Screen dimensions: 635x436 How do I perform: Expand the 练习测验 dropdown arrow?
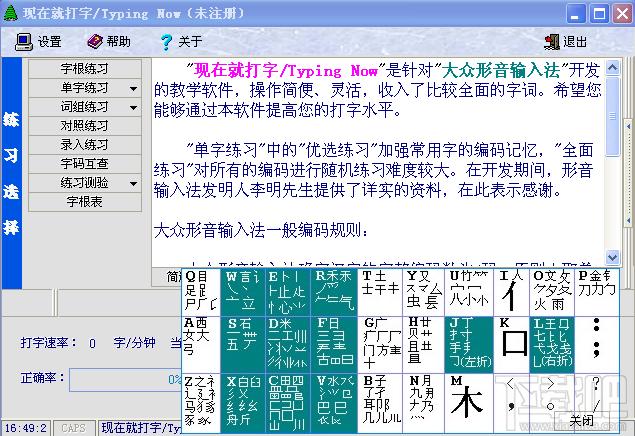pos(133,183)
